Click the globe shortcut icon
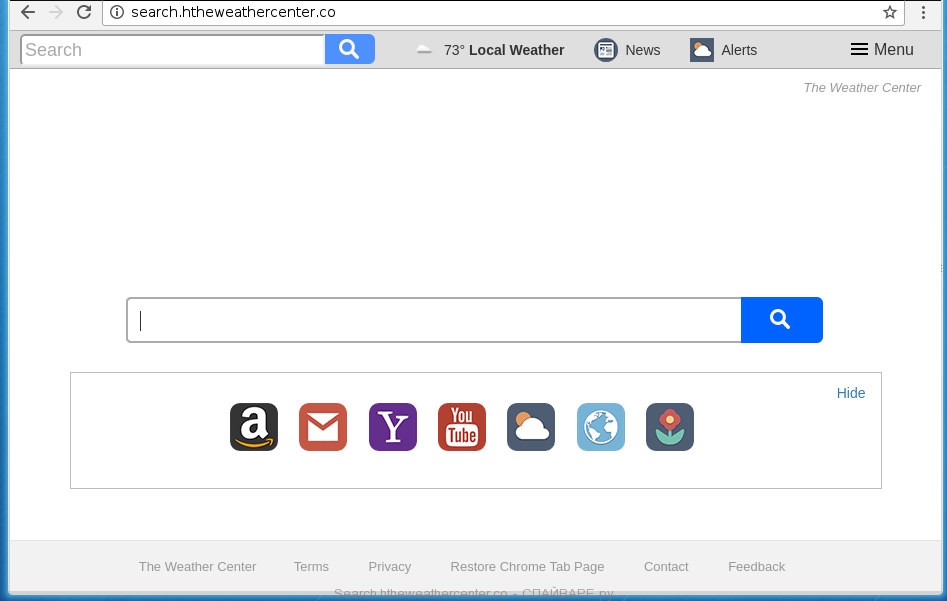Image resolution: width=947 pixels, height=601 pixels. (x=601, y=427)
